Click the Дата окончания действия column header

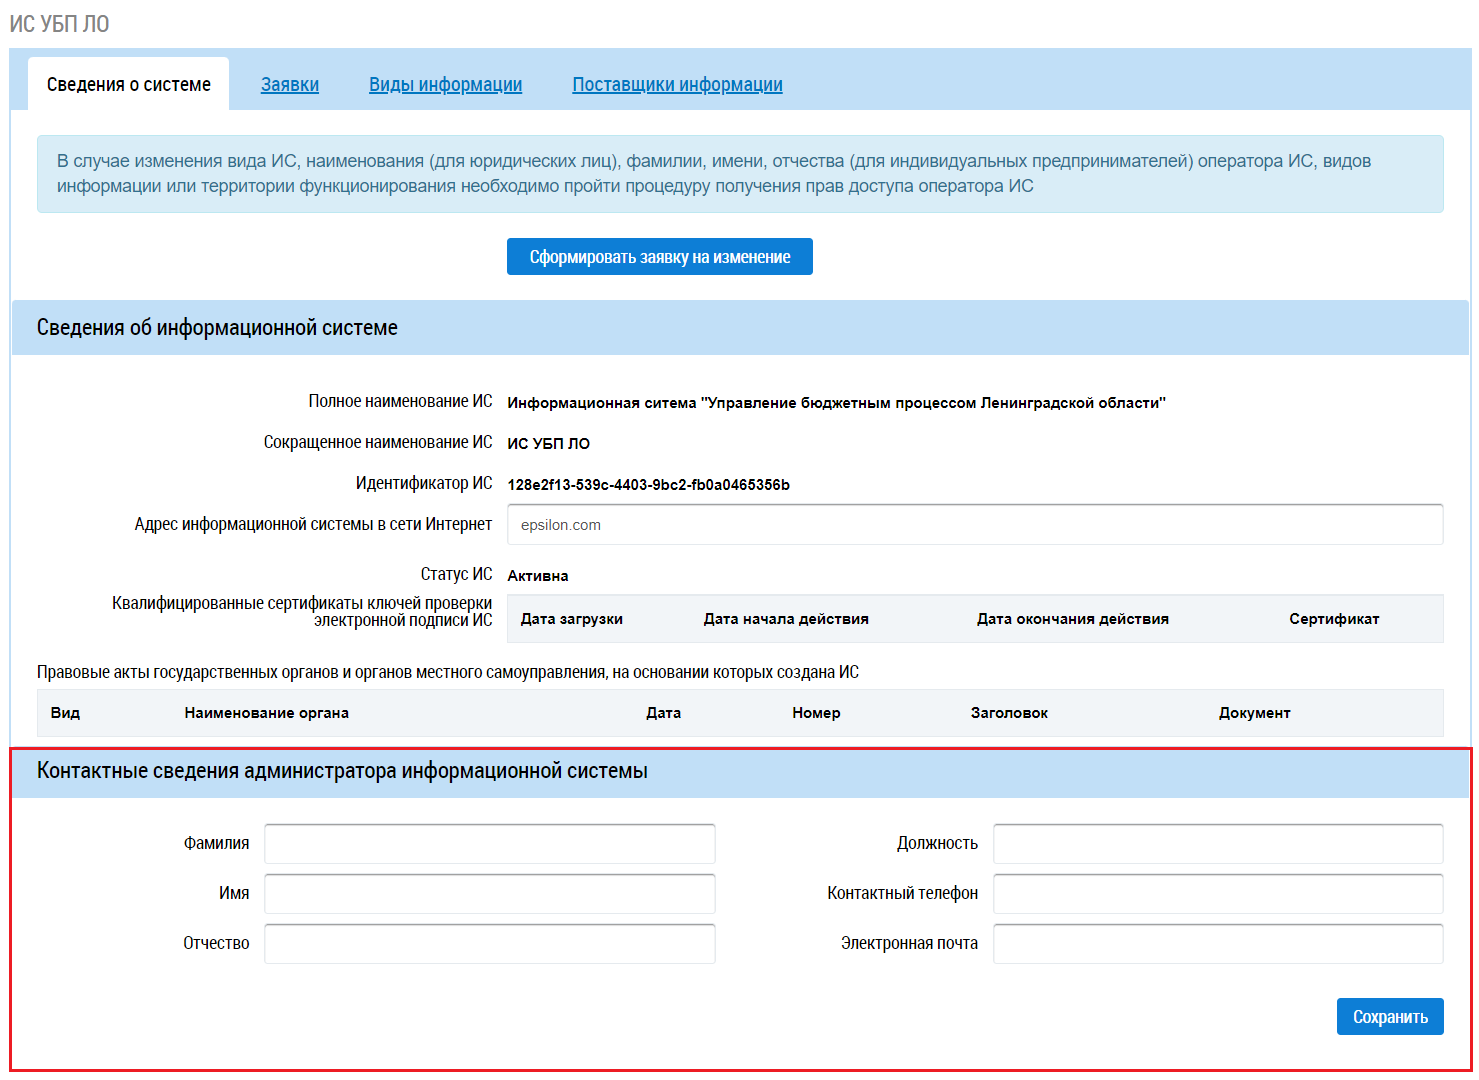pyautogui.click(x=1072, y=619)
